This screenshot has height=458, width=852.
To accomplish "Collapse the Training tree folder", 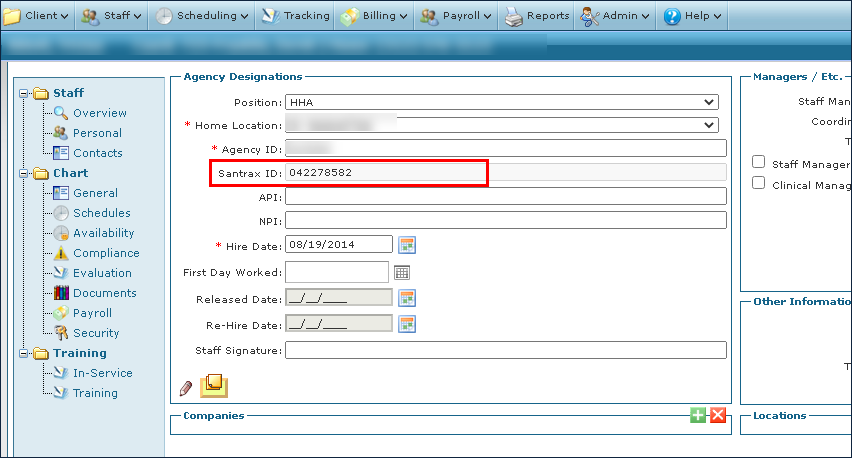I will click(24, 353).
